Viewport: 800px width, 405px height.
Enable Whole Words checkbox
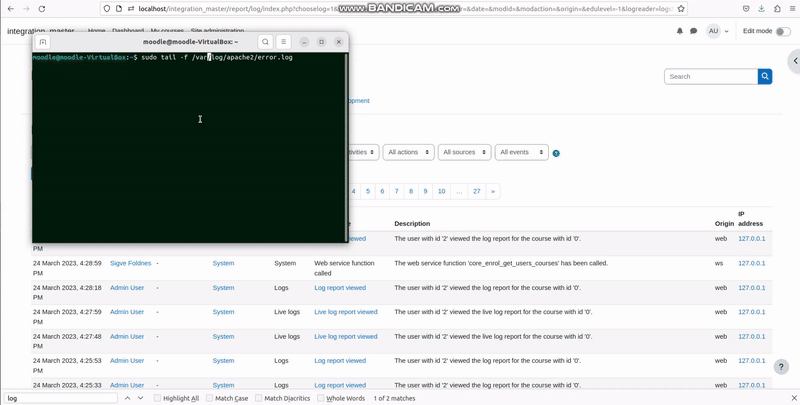pyautogui.click(x=320, y=398)
